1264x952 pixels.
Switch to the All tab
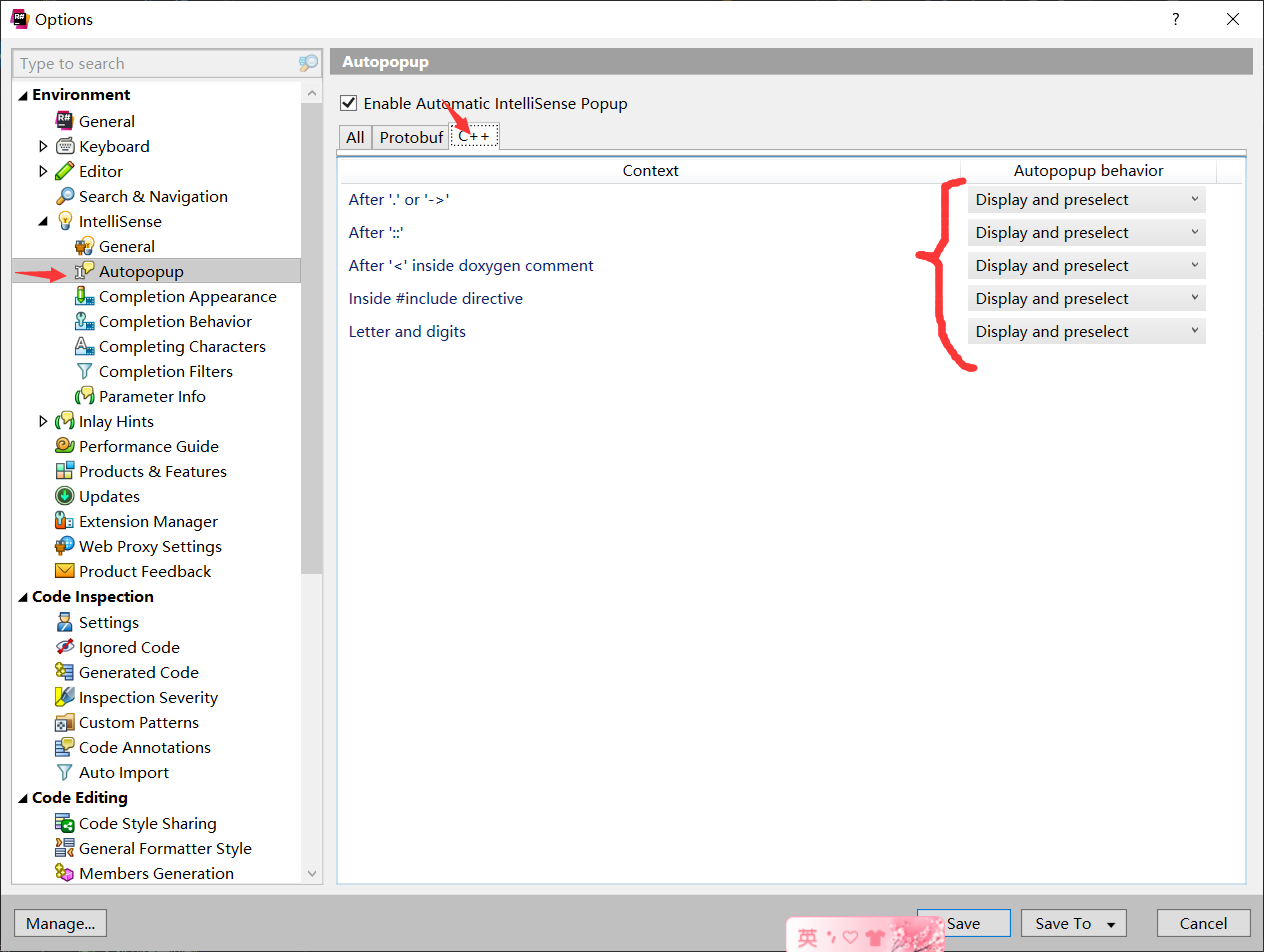pos(355,137)
